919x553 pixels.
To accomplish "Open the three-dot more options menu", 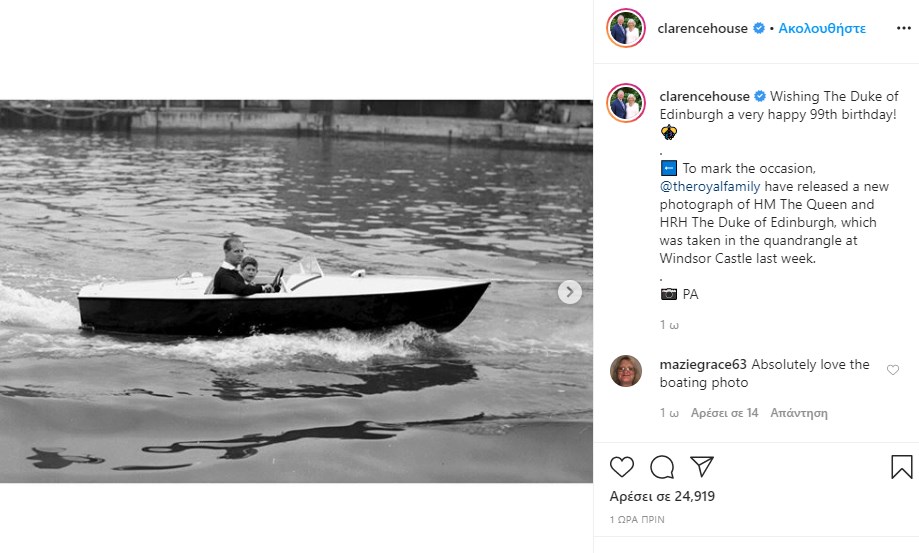I will tap(903, 28).
